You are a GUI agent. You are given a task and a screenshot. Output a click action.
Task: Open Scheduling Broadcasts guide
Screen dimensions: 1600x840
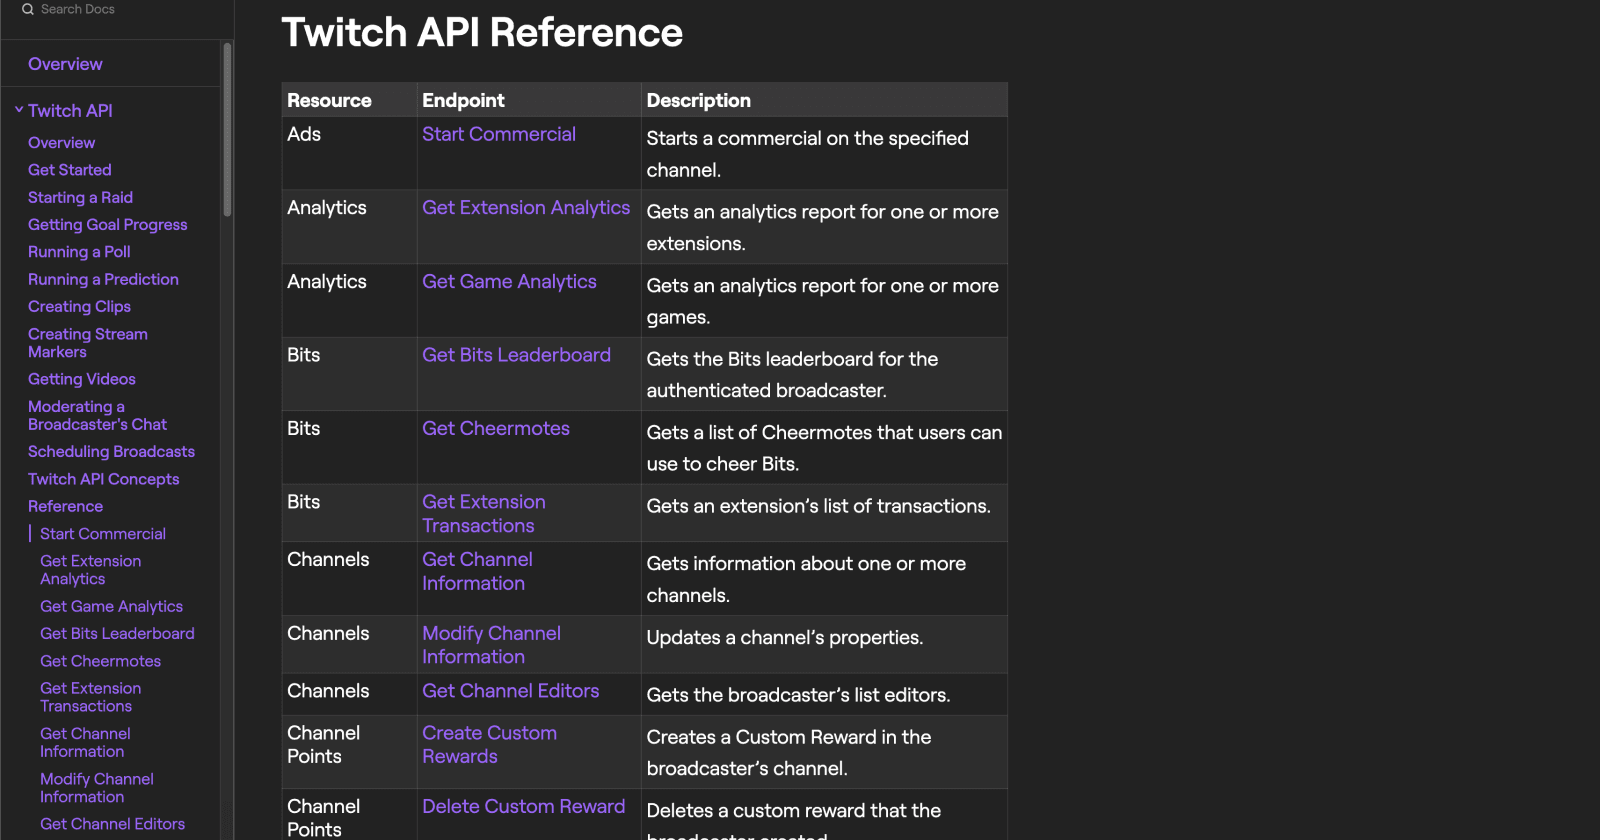[111, 452]
